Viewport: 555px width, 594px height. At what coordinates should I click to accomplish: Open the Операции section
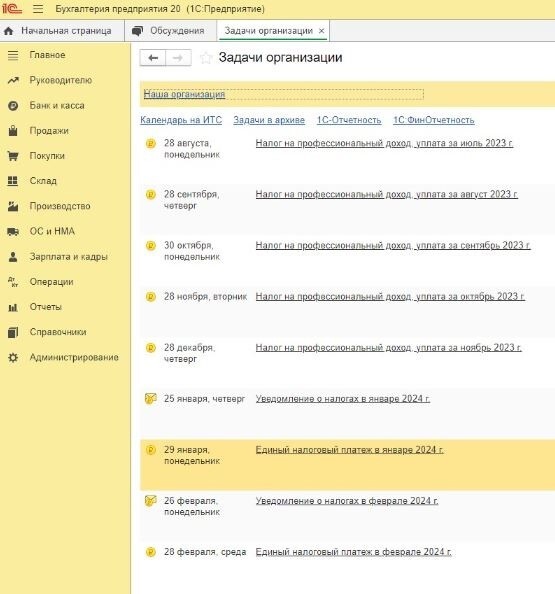(x=52, y=282)
